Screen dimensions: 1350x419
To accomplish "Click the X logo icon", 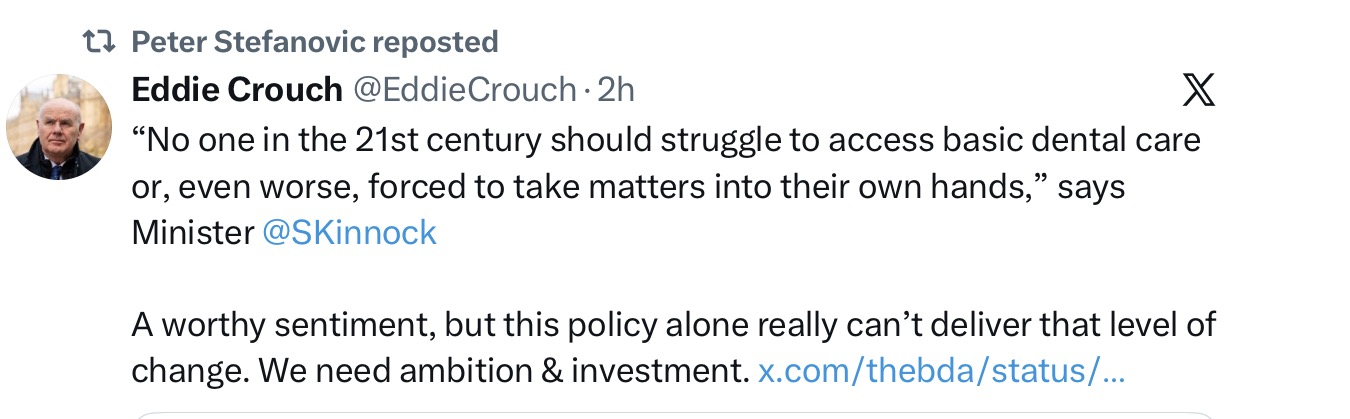I will [1198, 91].
